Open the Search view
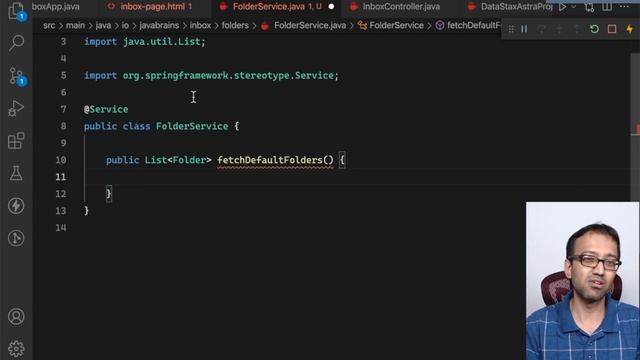Viewport: 640px width, 360px height. (x=16, y=42)
